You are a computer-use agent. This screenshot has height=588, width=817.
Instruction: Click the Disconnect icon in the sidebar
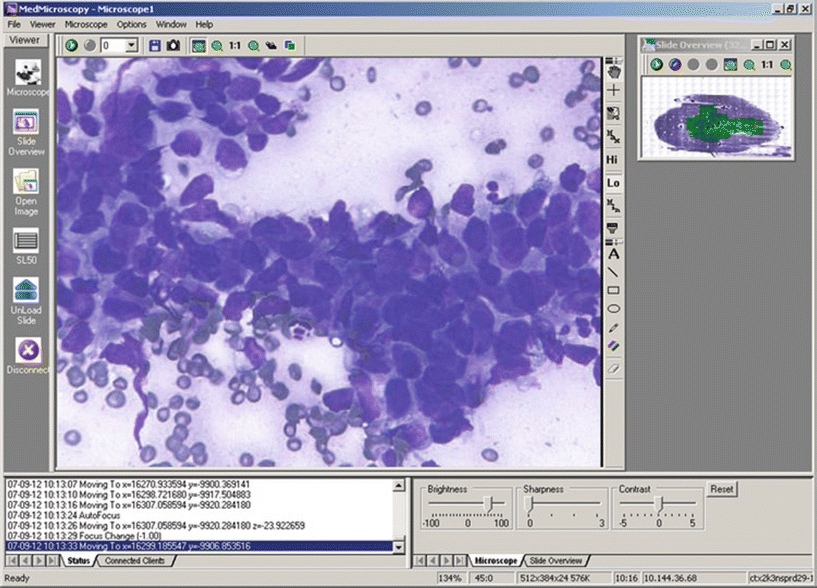[26, 356]
